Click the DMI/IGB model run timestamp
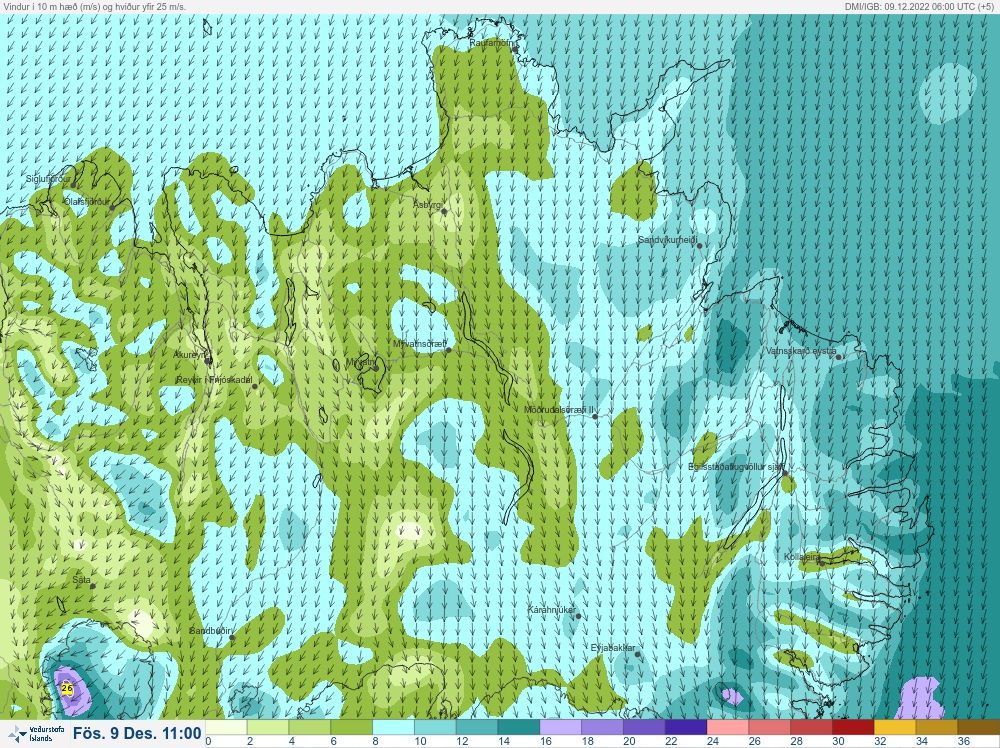Screen dimensions: 1000x748 [x=918, y=6]
